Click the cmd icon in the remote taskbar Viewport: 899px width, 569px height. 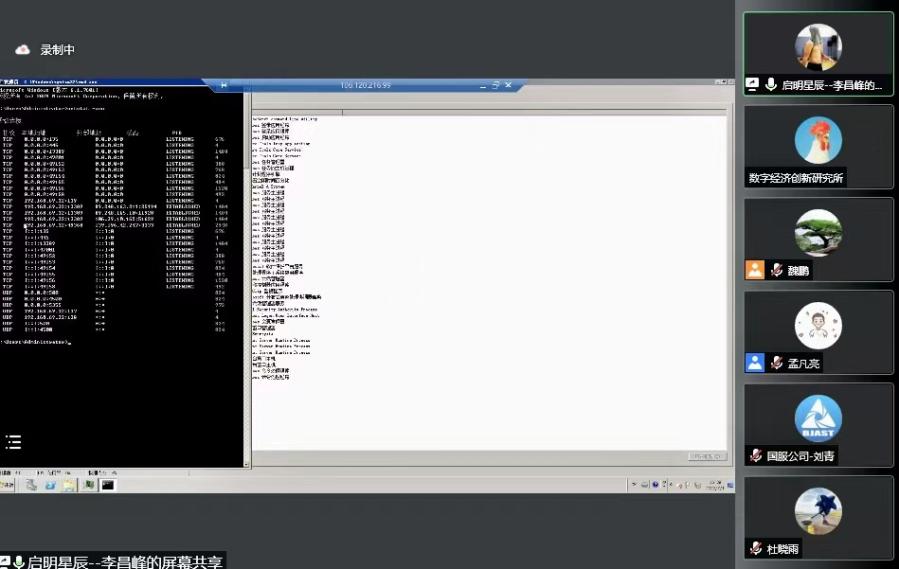point(107,485)
